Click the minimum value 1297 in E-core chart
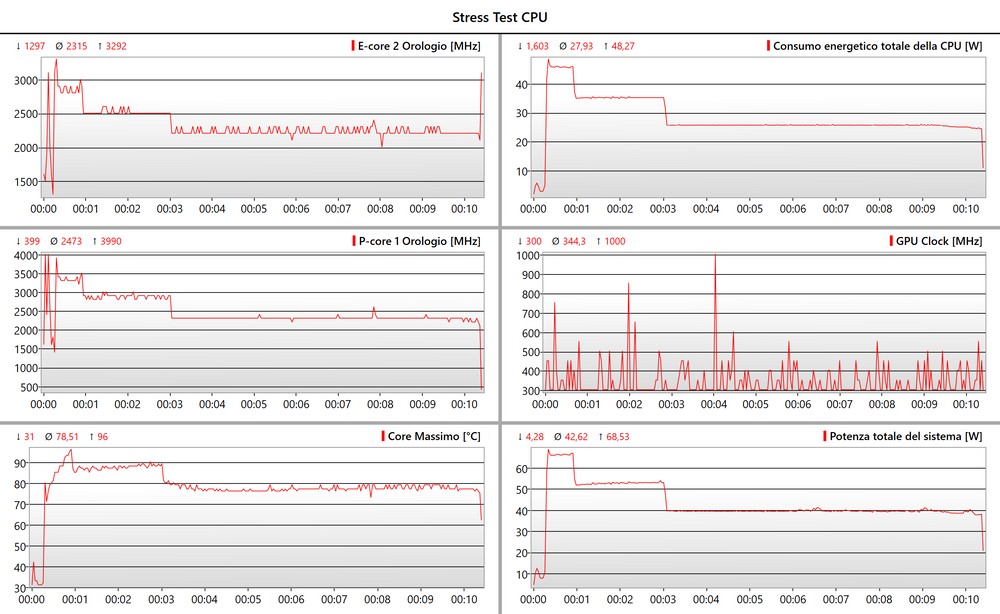 (35, 46)
